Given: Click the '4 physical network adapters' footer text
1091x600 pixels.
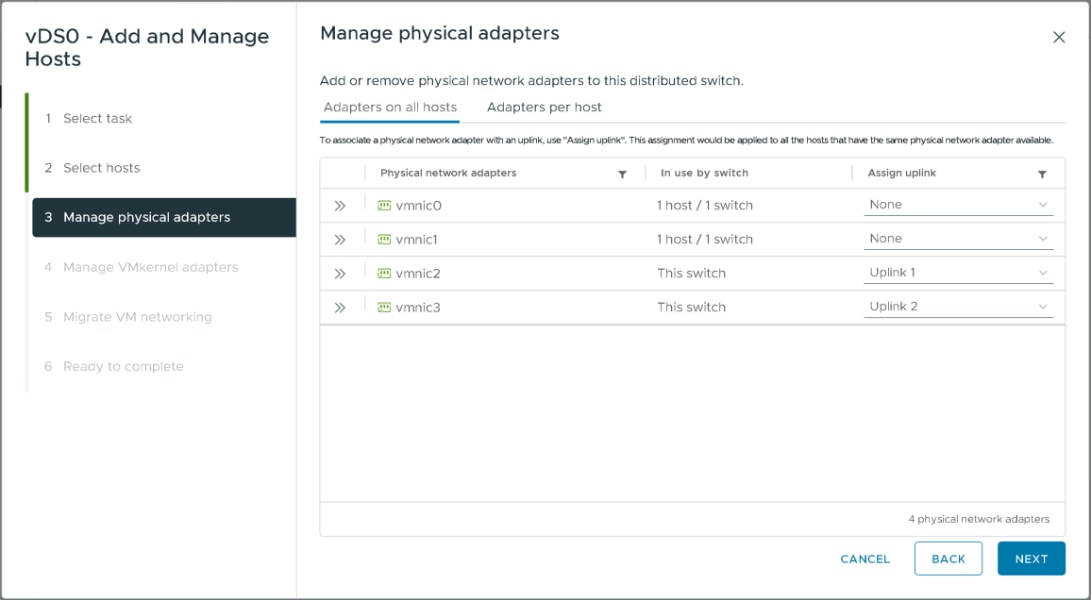Looking at the screenshot, I should coord(979,519).
